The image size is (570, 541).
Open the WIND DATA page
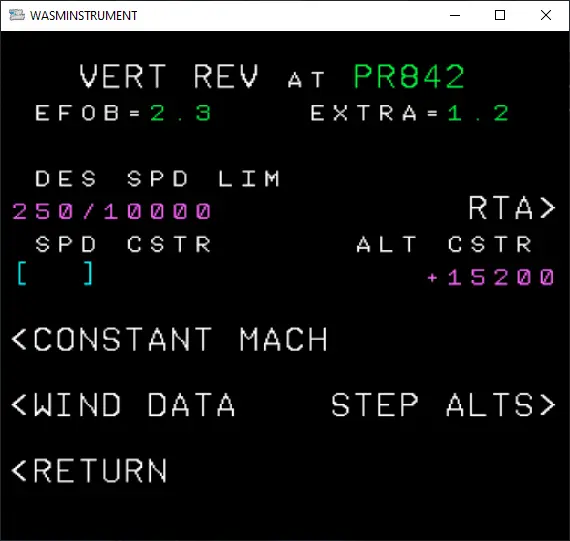coord(123,404)
